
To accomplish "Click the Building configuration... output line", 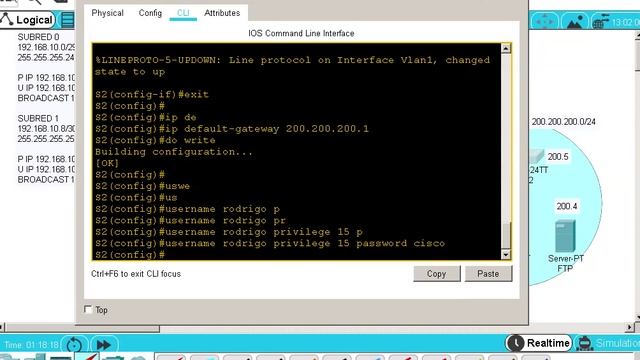I will pyautogui.click(x=174, y=152).
